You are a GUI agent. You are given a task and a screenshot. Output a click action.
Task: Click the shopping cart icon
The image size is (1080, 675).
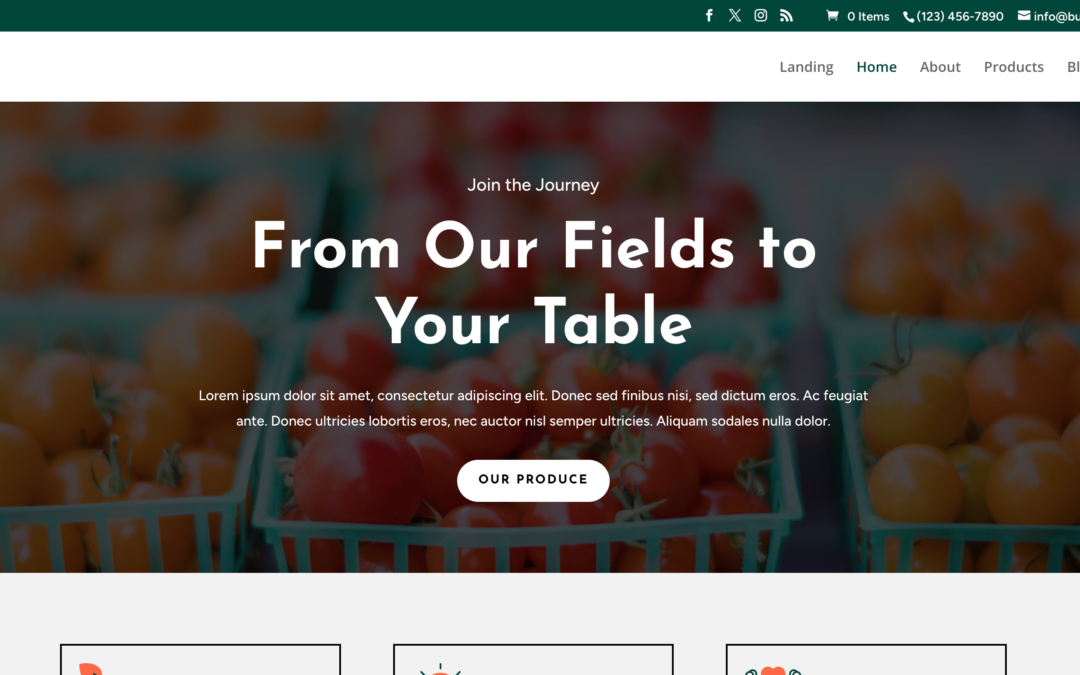(832, 15)
